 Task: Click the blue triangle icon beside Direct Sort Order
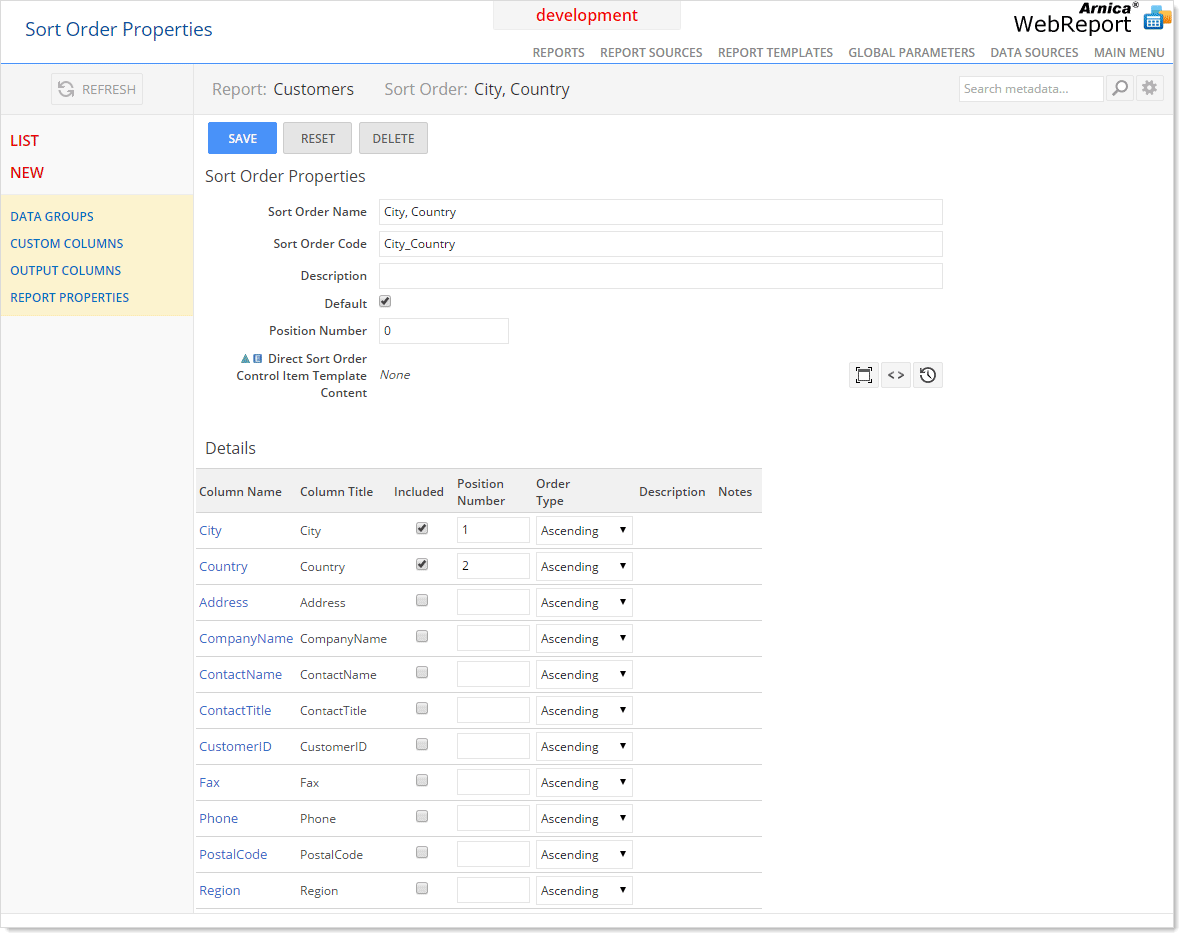(x=245, y=358)
